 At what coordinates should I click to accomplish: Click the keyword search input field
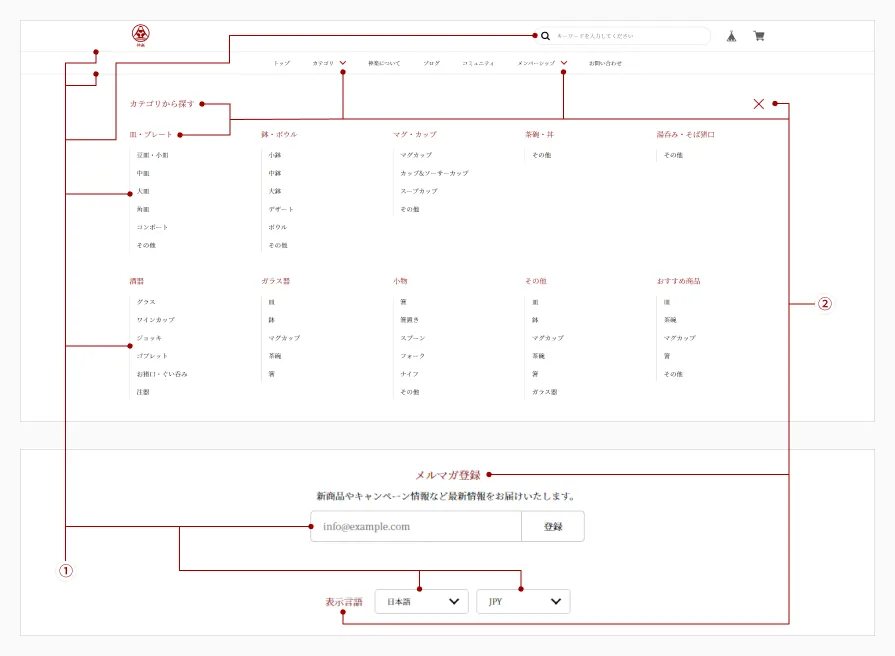(630, 36)
